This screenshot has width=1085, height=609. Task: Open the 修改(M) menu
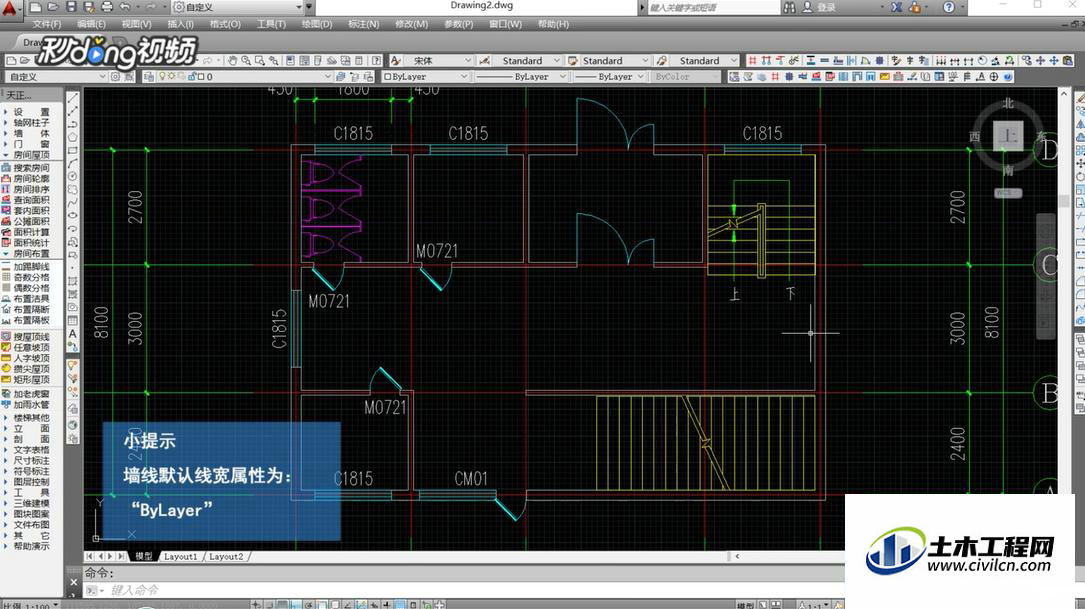pyautogui.click(x=411, y=24)
